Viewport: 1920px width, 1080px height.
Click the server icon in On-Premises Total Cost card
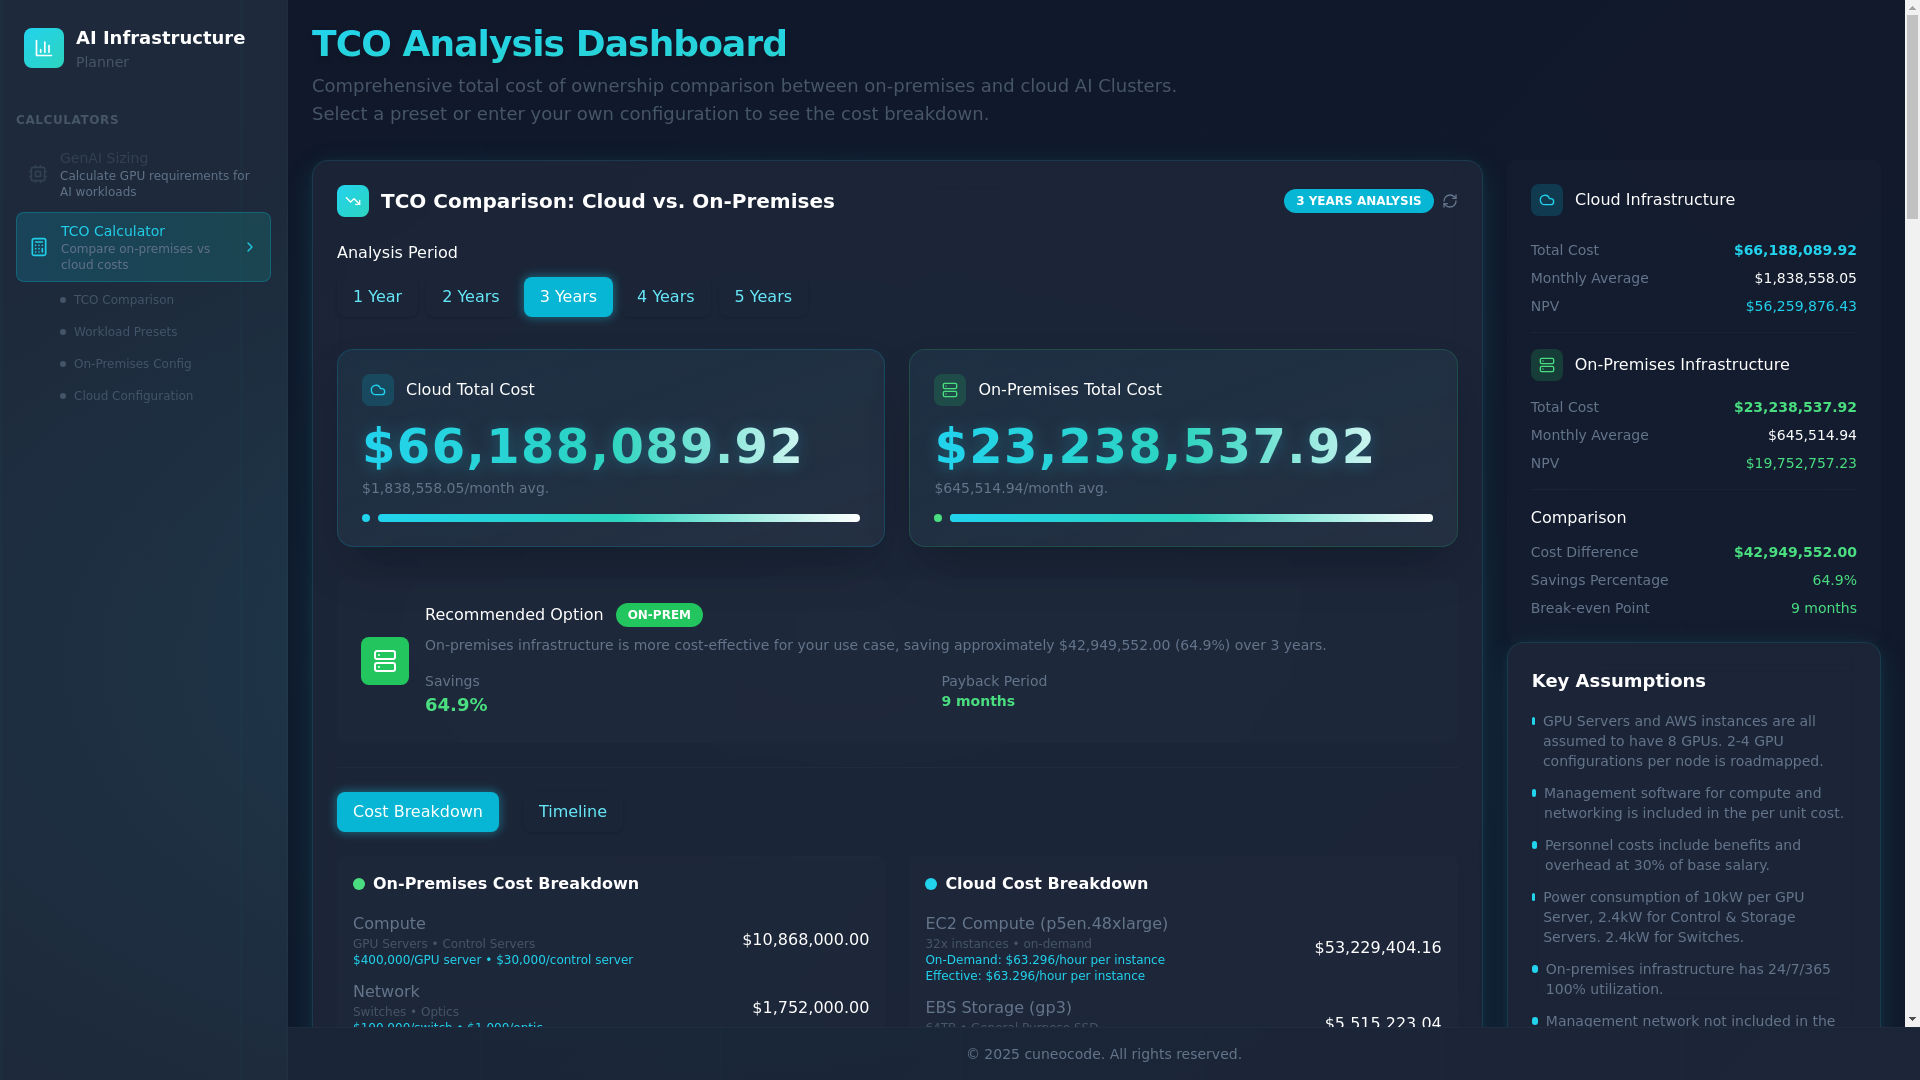pyautogui.click(x=950, y=390)
